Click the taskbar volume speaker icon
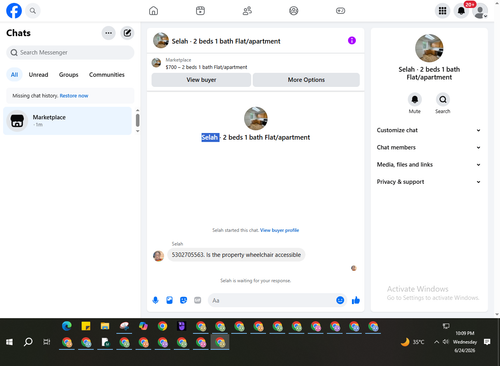500x366 pixels. [446, 342]
